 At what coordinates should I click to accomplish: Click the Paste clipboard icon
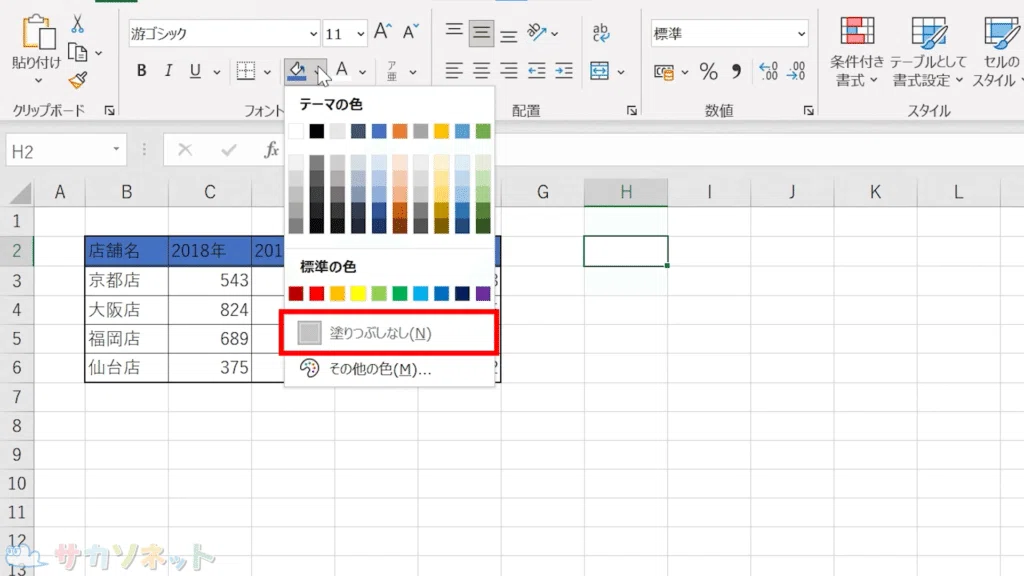37,33
